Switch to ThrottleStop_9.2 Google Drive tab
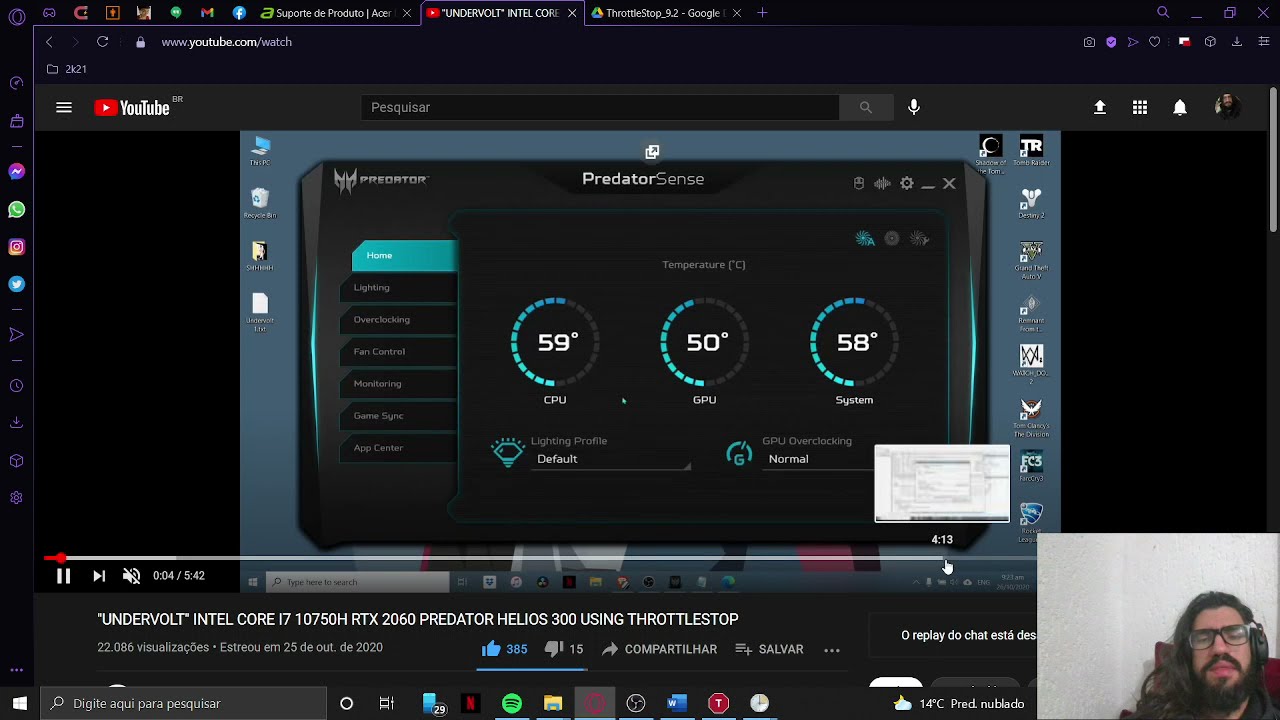This screenshot has height=720, width=1280. click(x=666, y=13)
